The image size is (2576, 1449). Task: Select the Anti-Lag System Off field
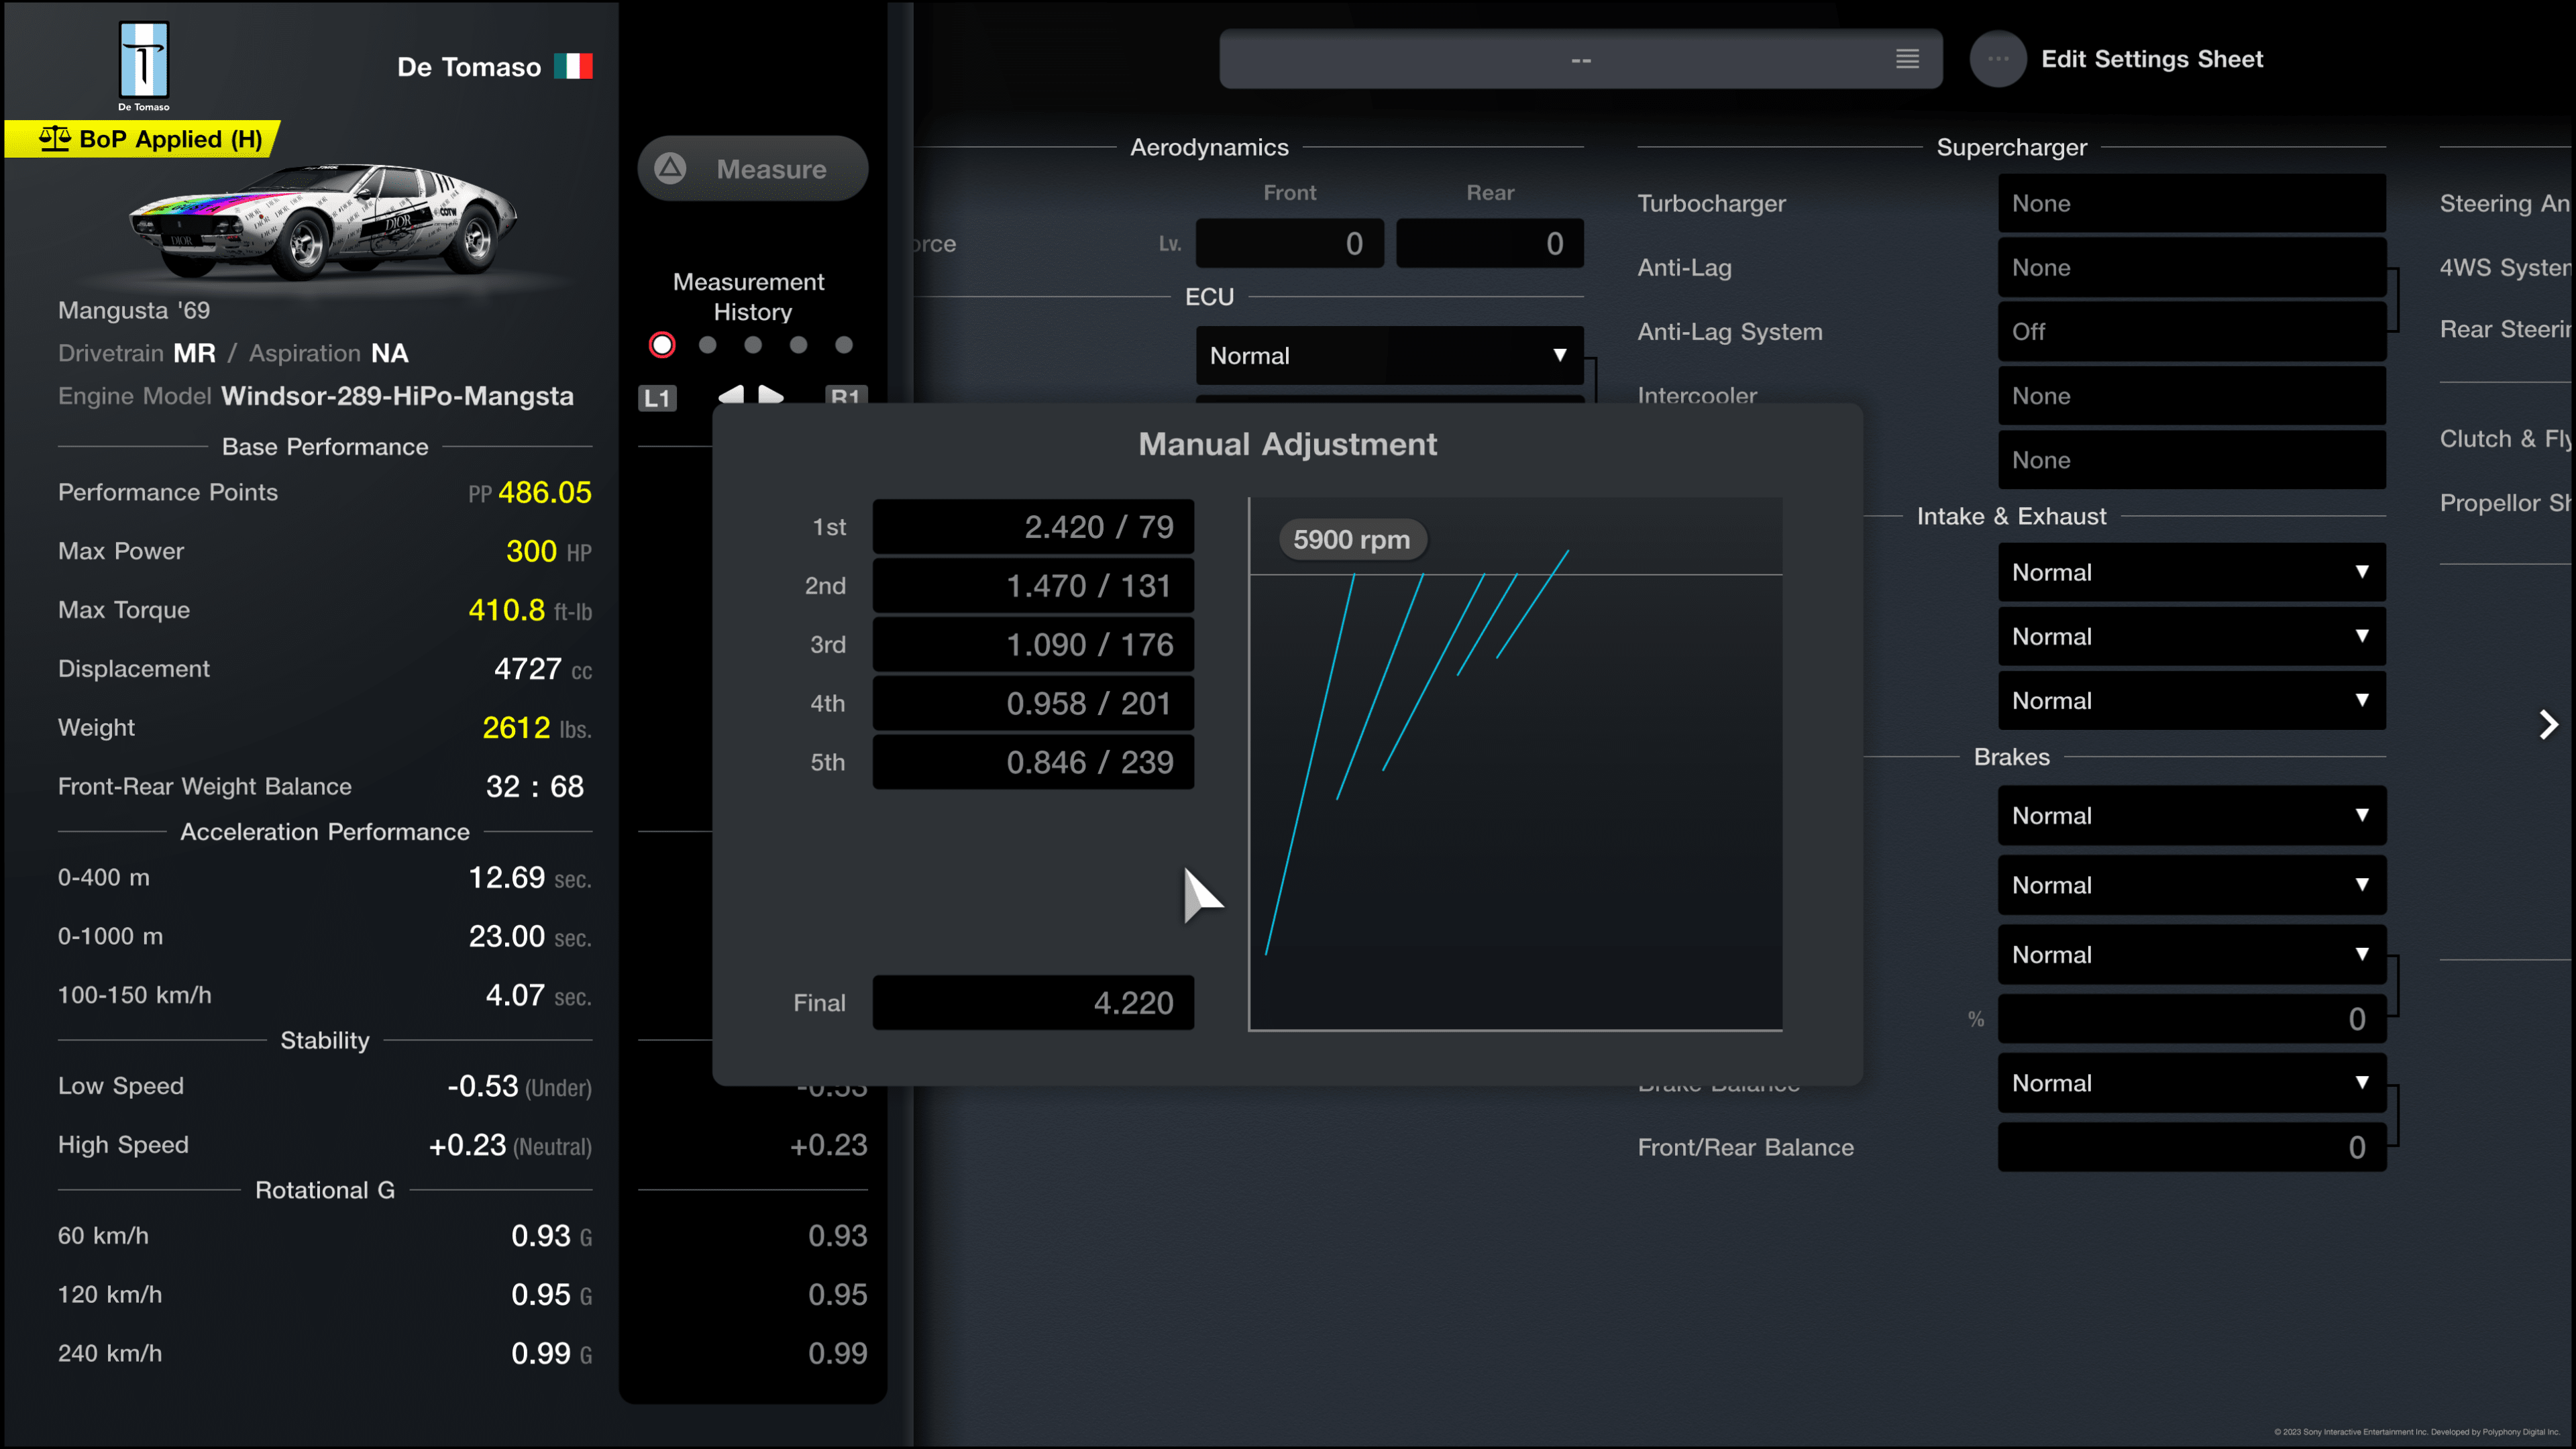click(x=2192, y=331)
